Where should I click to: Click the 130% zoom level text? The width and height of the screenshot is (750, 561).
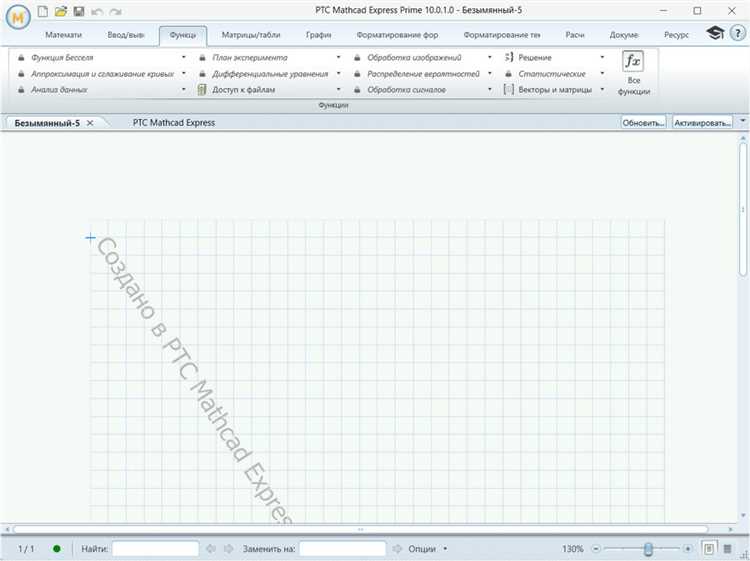[572, 549]
